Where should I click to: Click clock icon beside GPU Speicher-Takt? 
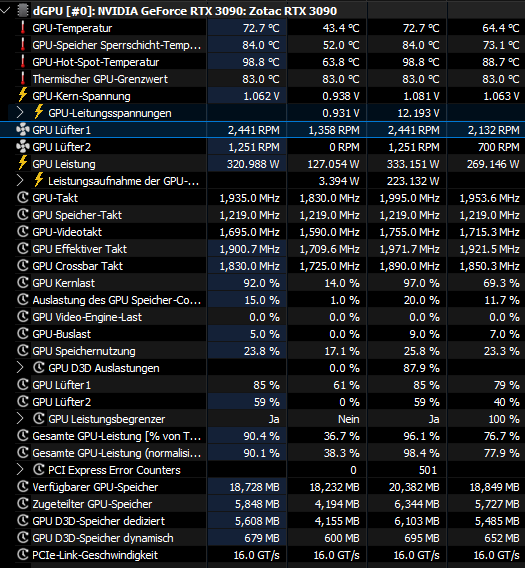23,214
